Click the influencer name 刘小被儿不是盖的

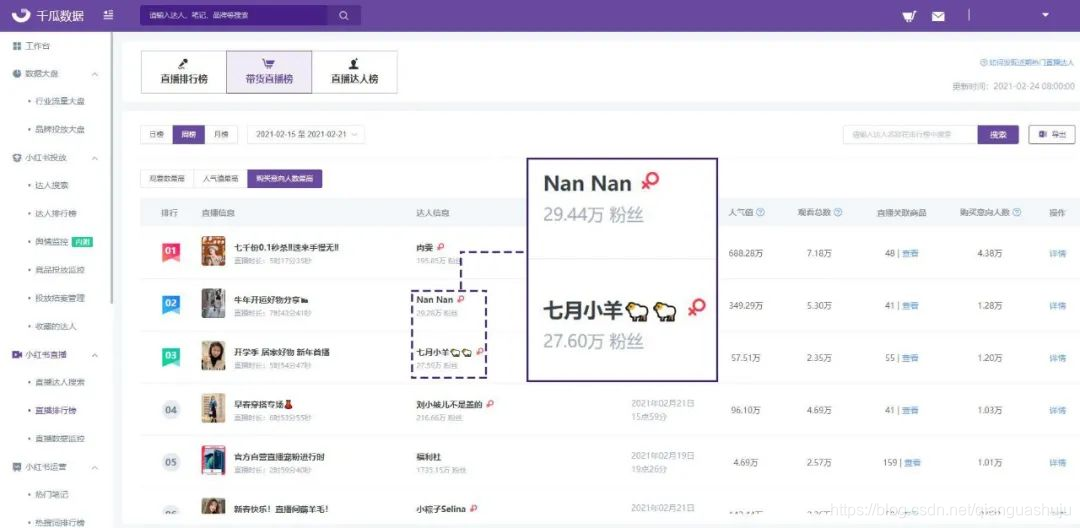click(449, 404)
